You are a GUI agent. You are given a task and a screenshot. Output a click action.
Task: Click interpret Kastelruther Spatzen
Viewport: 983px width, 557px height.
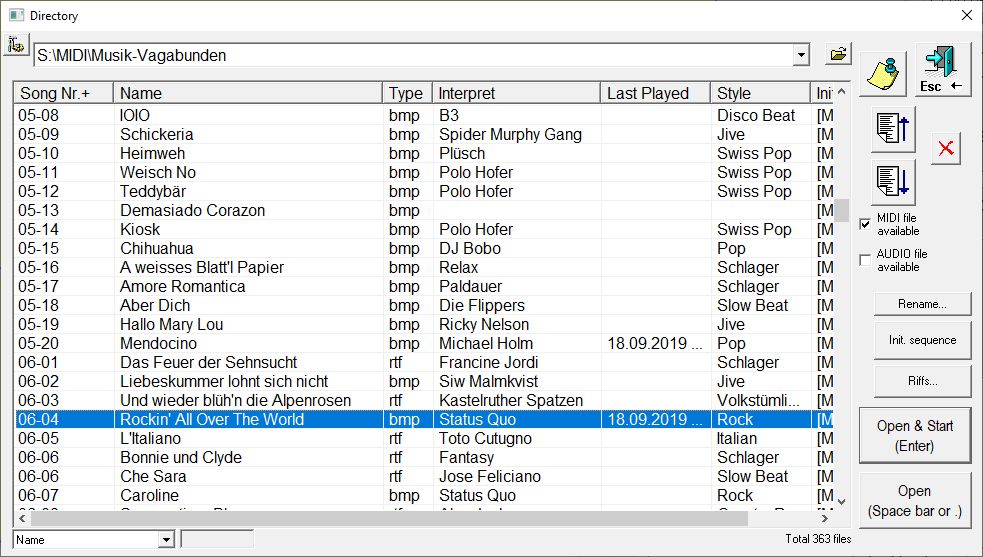coord(511,400)
